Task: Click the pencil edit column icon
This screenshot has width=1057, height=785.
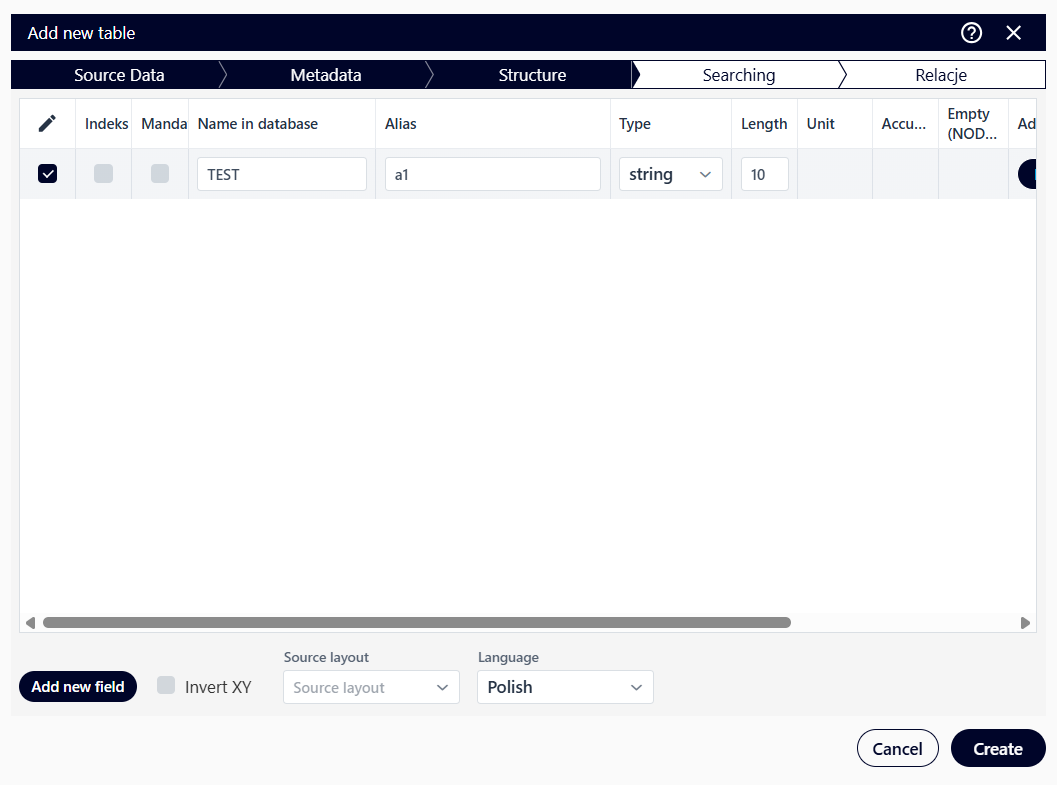Action: tap(47, 124)
